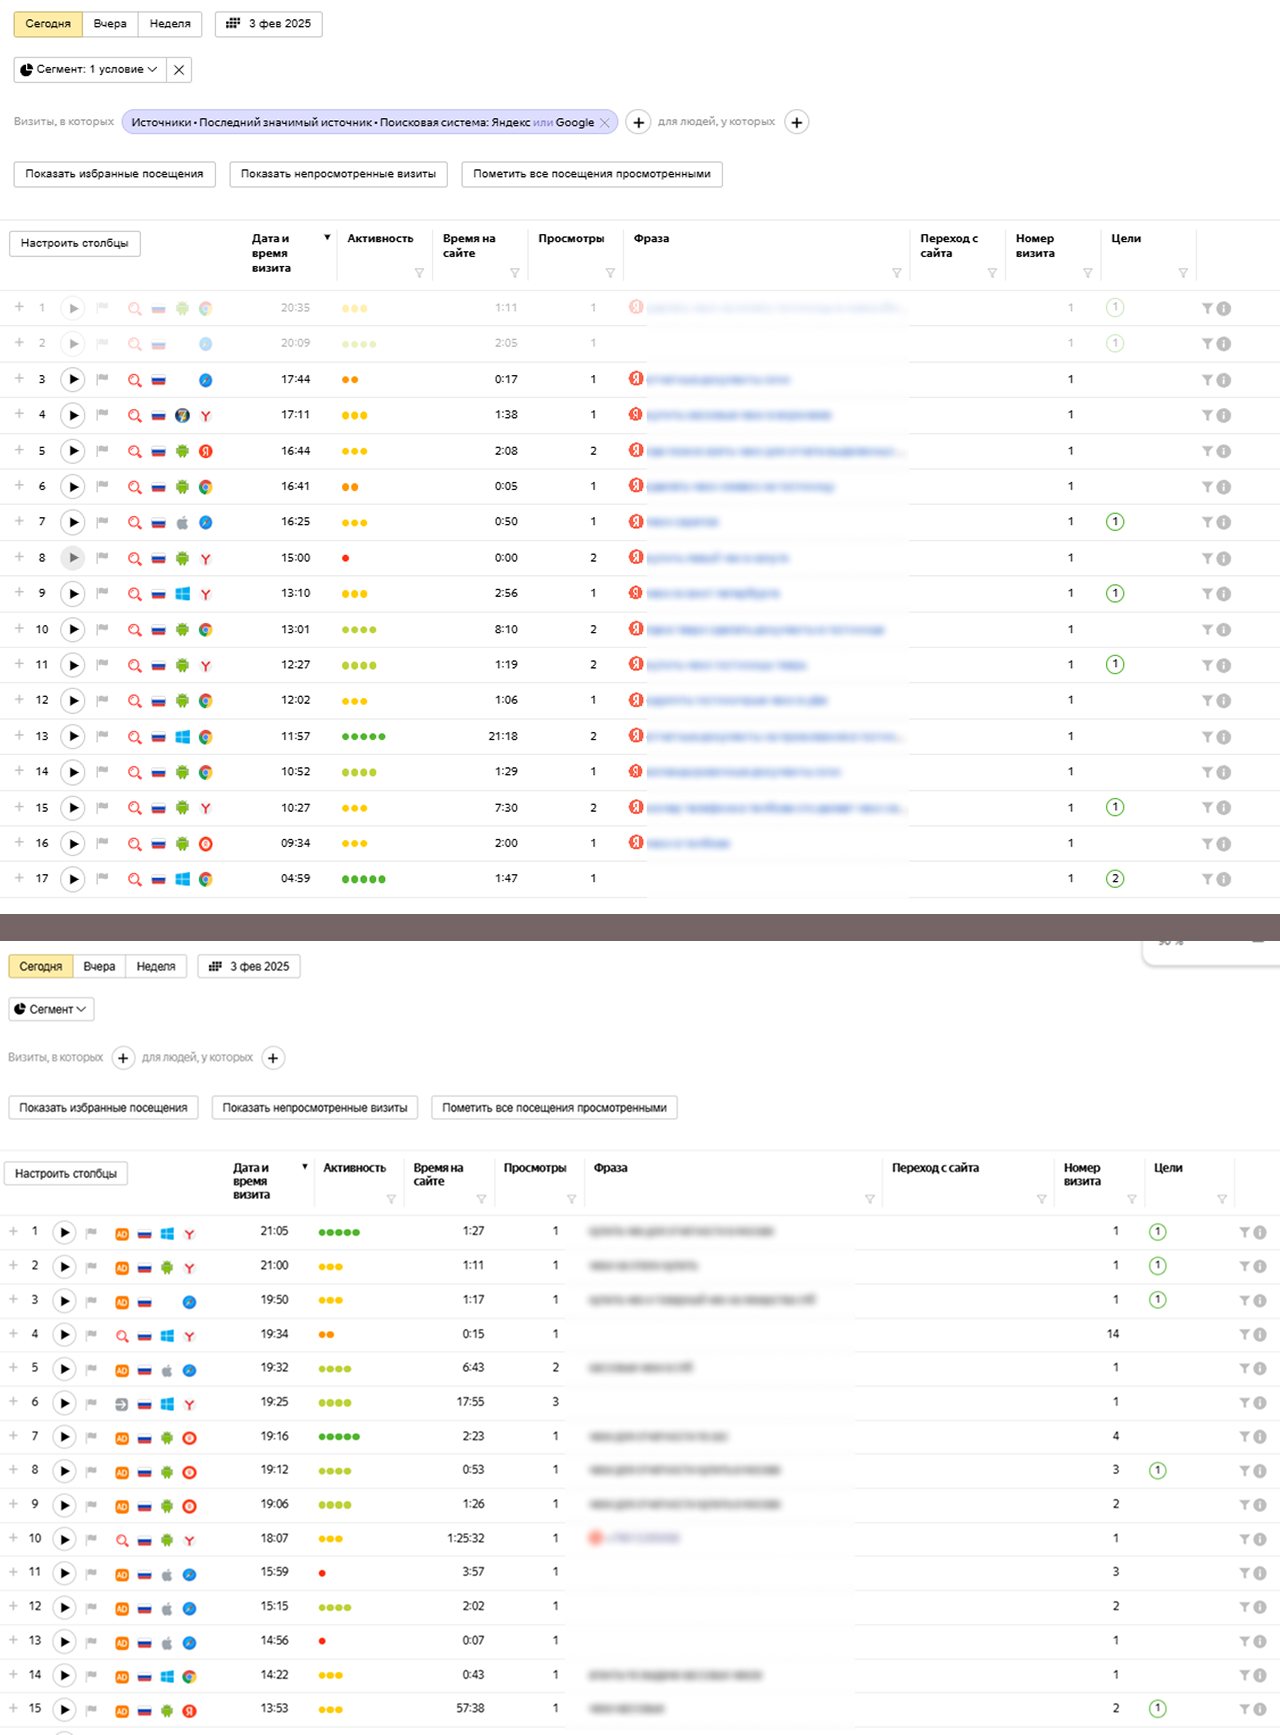This screenshot has width=1280, height=1735.
Task: Select 'Вчера' tab in the upper report
Action: [x=110, y=24]
